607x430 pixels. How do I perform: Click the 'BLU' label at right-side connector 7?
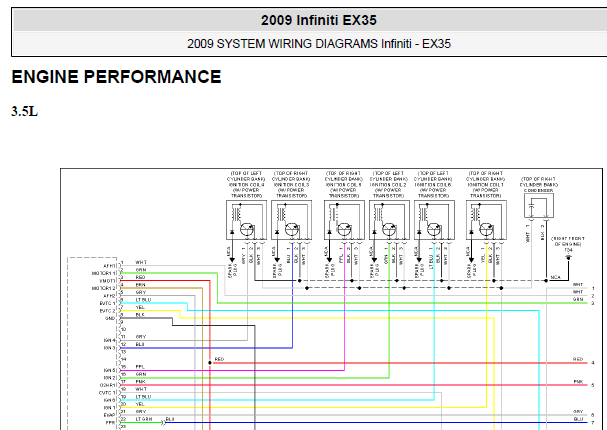click(x=578, y=419)
